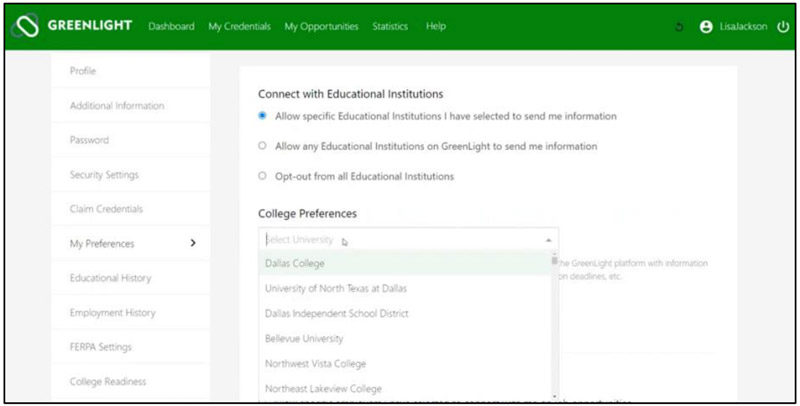Choose Dallas College from the list
800x406 pixels.
click(295, 263)
